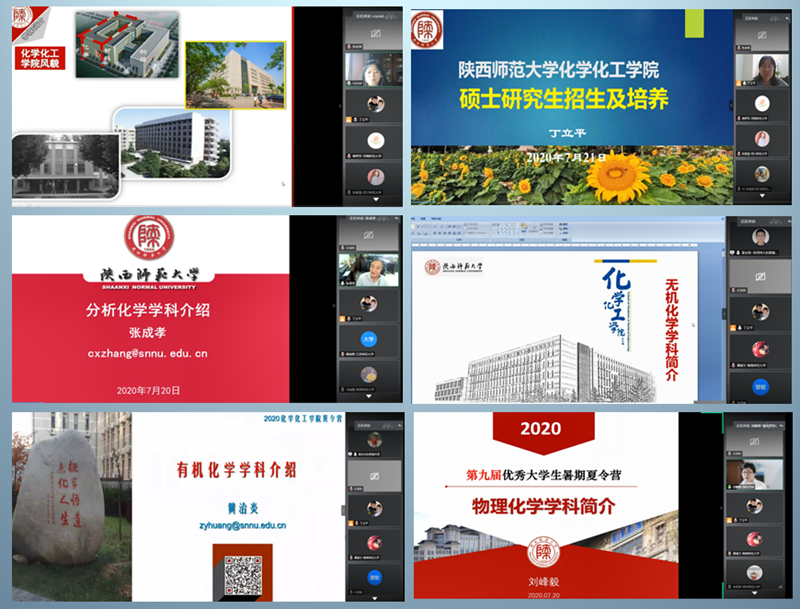Toggle camera-off tile in inorganic chemistry meeting sidebar
This screenshot has width=800, height=609.
761,275
